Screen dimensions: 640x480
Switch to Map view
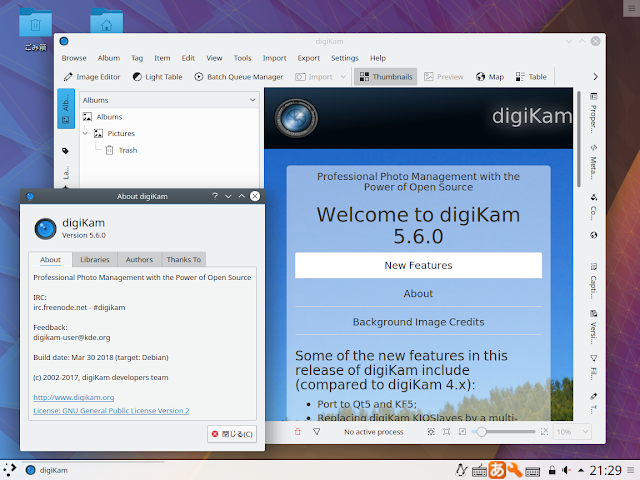(490, 77)
